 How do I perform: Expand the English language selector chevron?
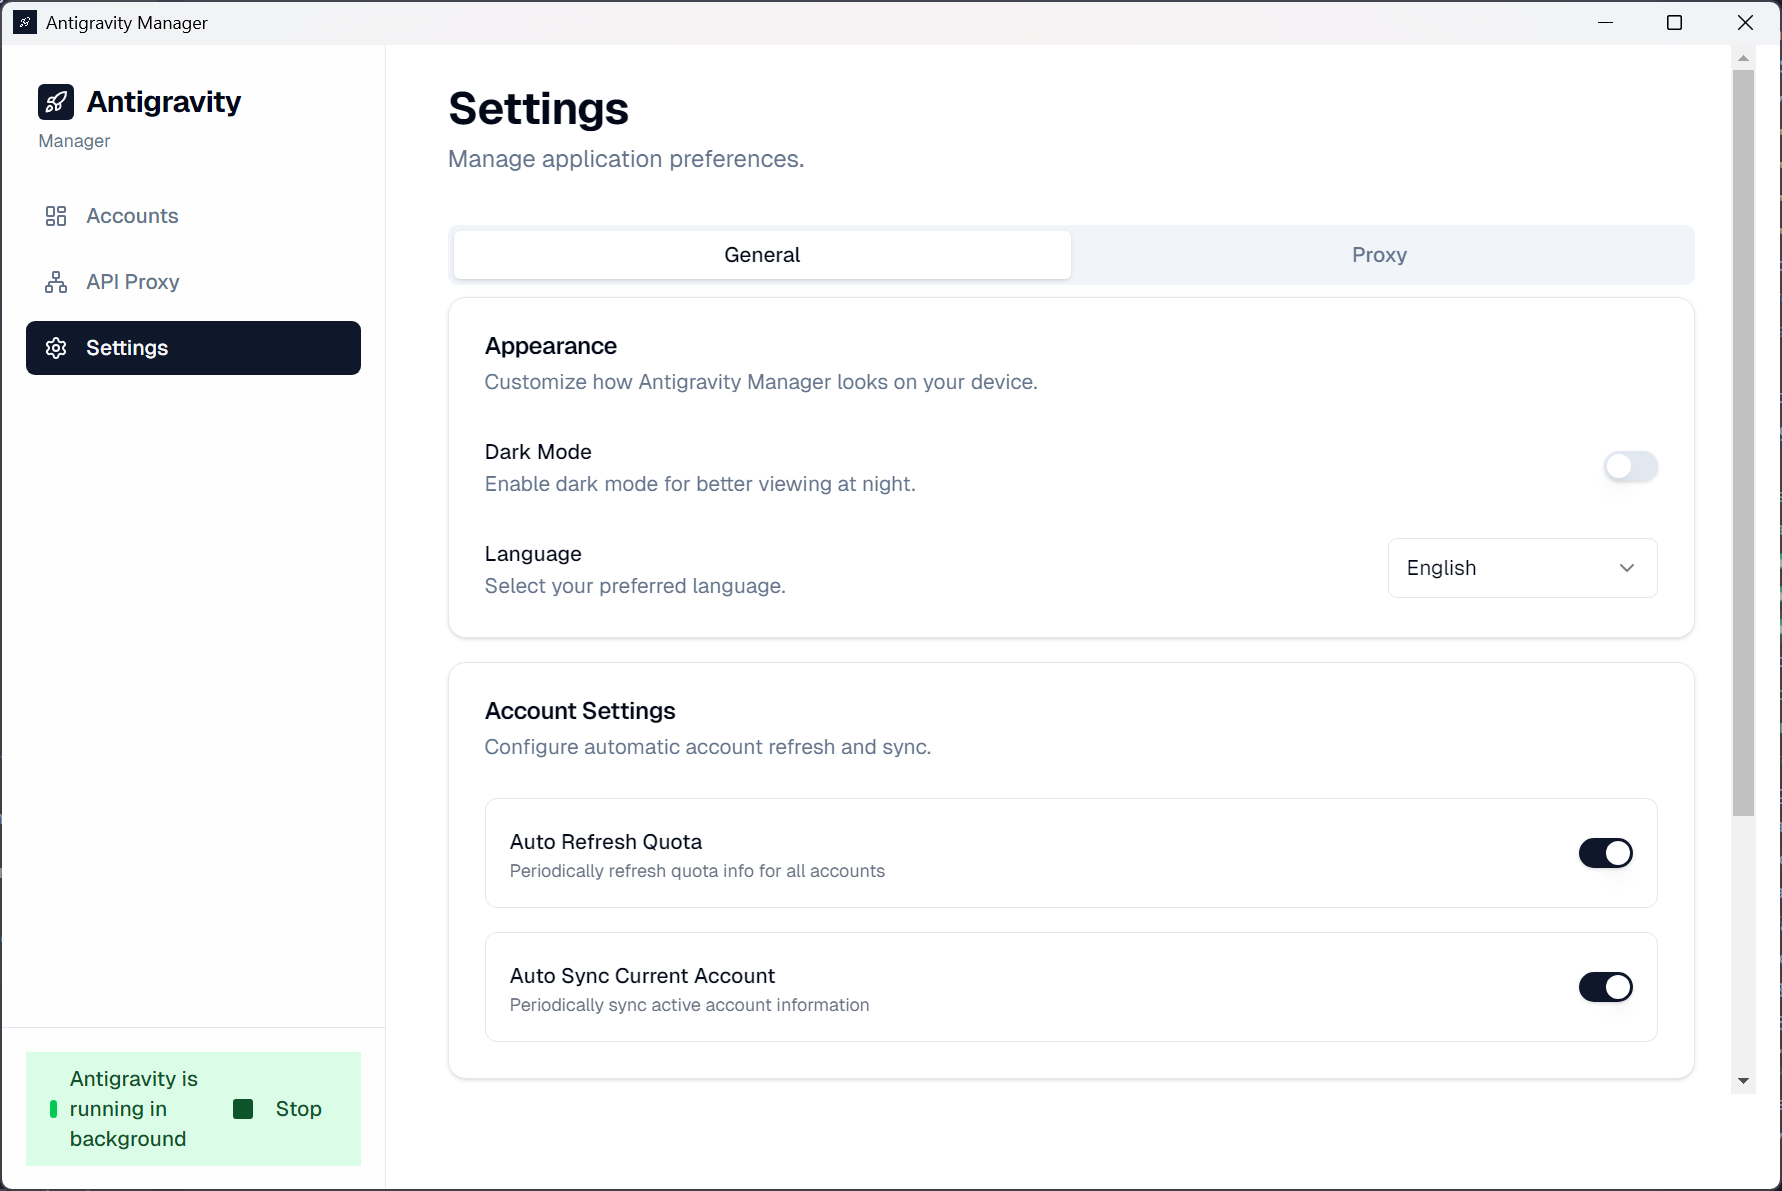click(x=1625, y=567)
